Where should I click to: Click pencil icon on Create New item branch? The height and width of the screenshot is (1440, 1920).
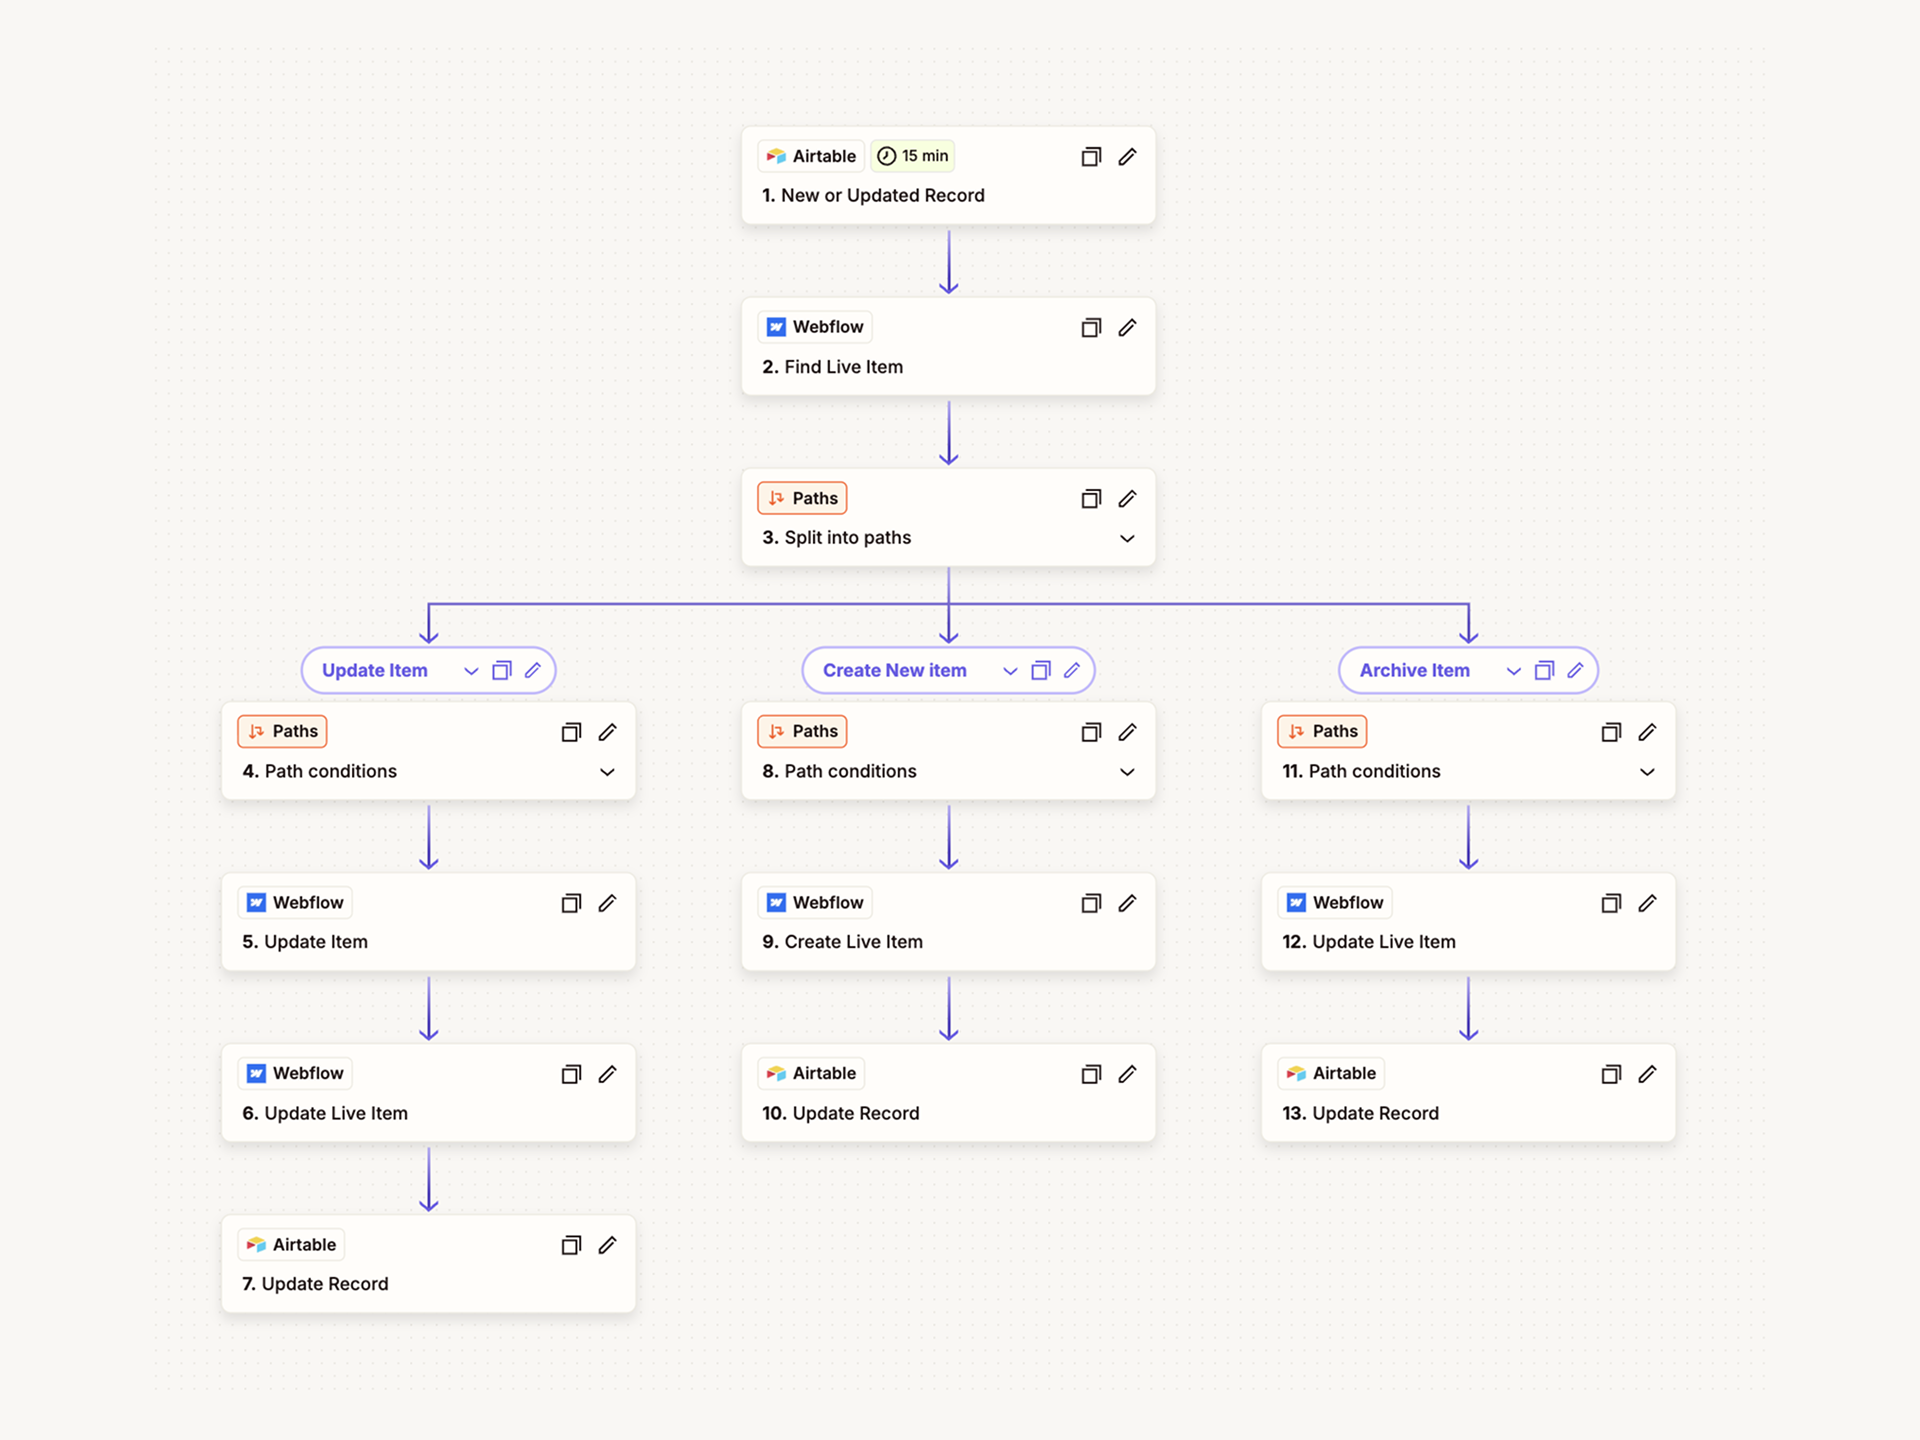pos(1072,671)
